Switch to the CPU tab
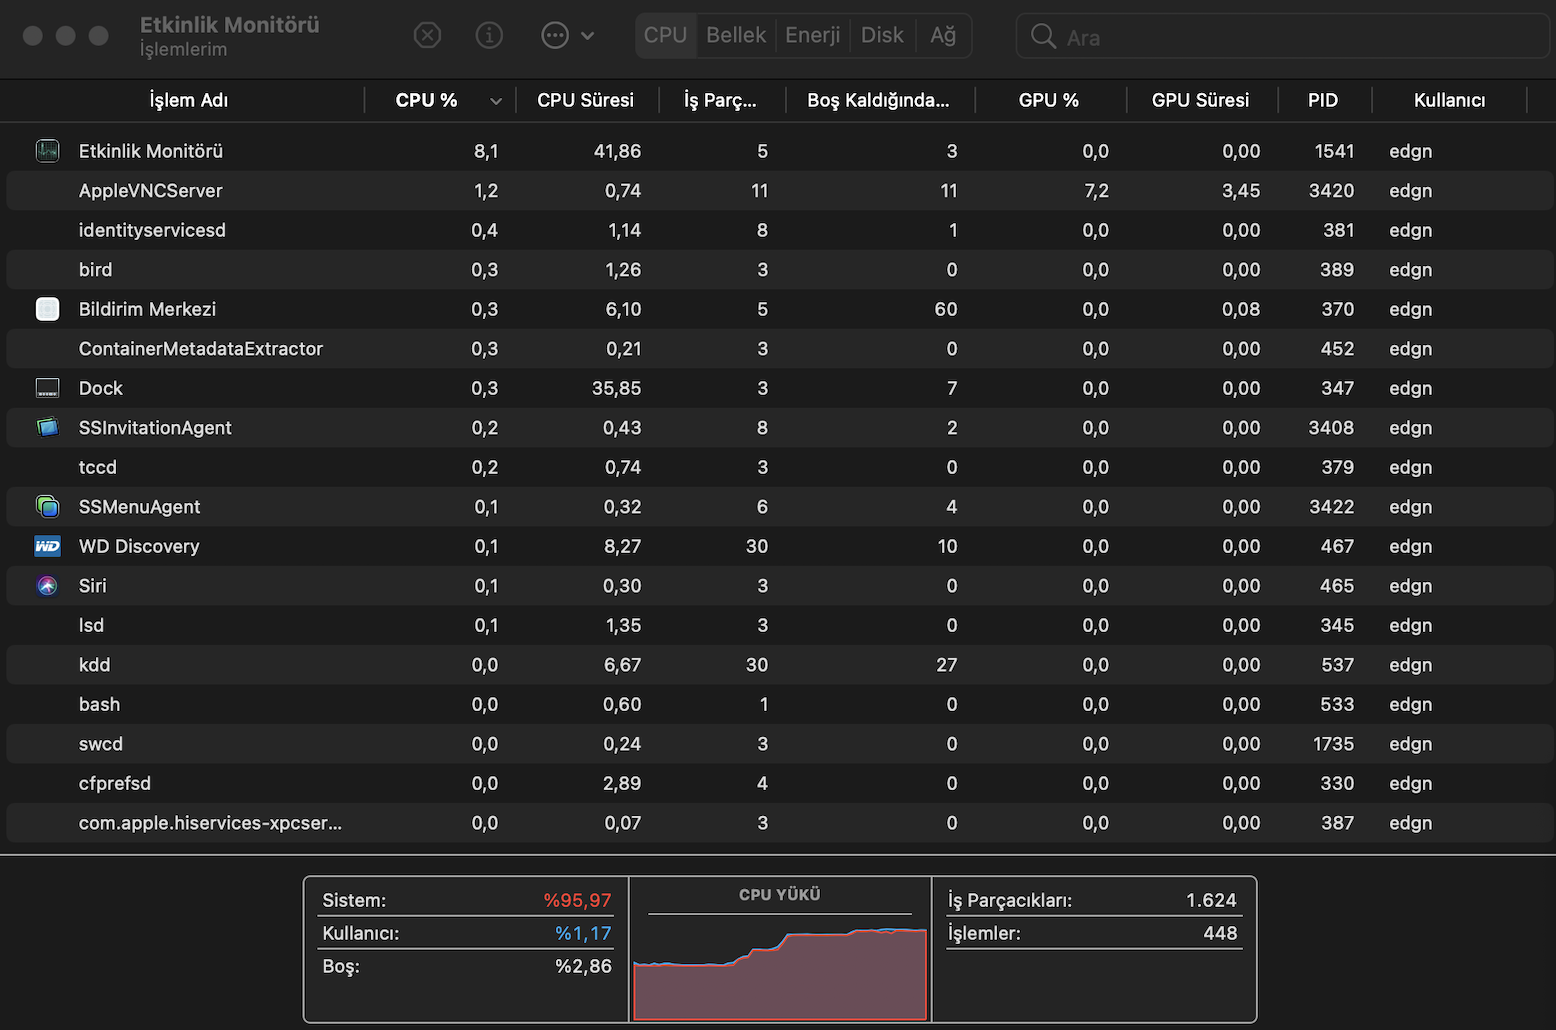 pyautogui.click(x=665, y=35)
